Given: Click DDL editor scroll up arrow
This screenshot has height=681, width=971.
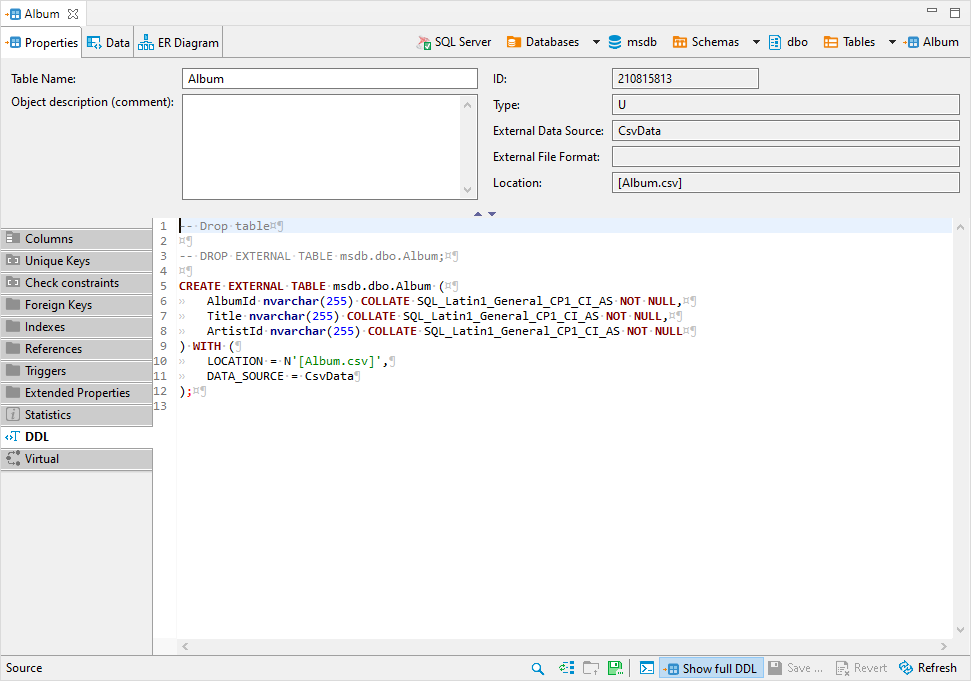Looking at the screenshot, I should [x=960, y=227].
